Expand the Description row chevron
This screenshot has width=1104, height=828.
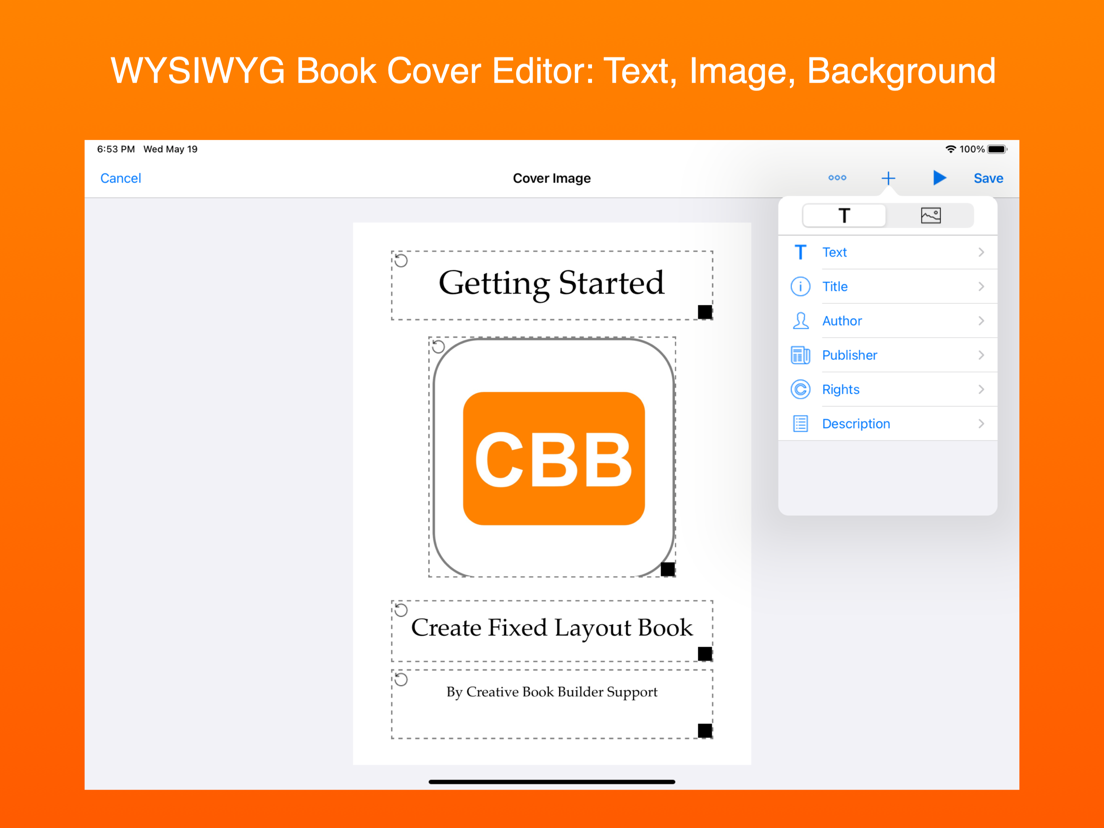pyautogui.click(x=981, y=424)
